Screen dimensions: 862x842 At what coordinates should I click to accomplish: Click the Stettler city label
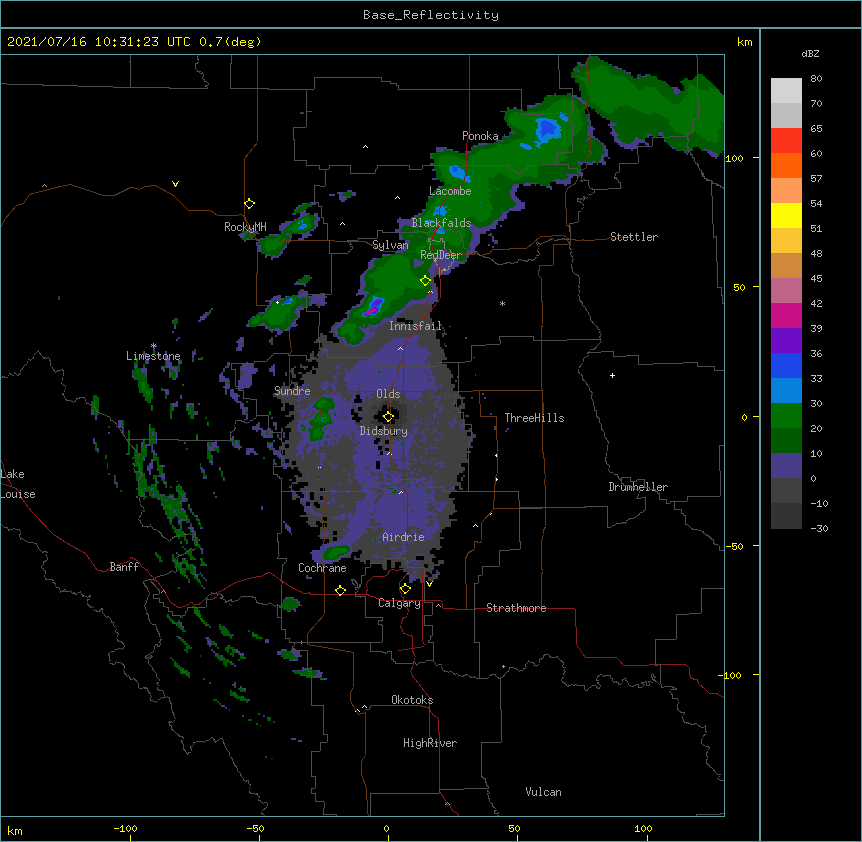(634, 237)
